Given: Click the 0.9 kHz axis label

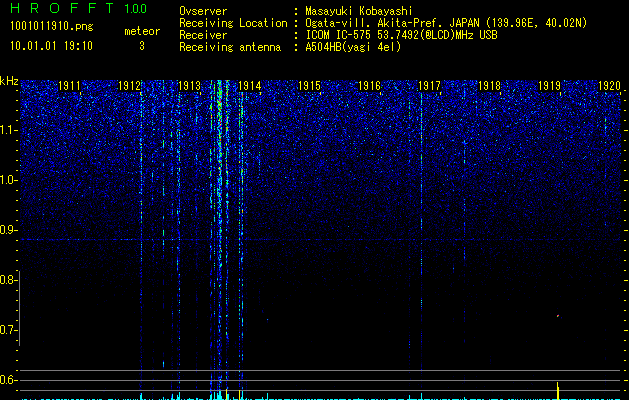Looking at the screenshot, I should (x=7, y=230).
